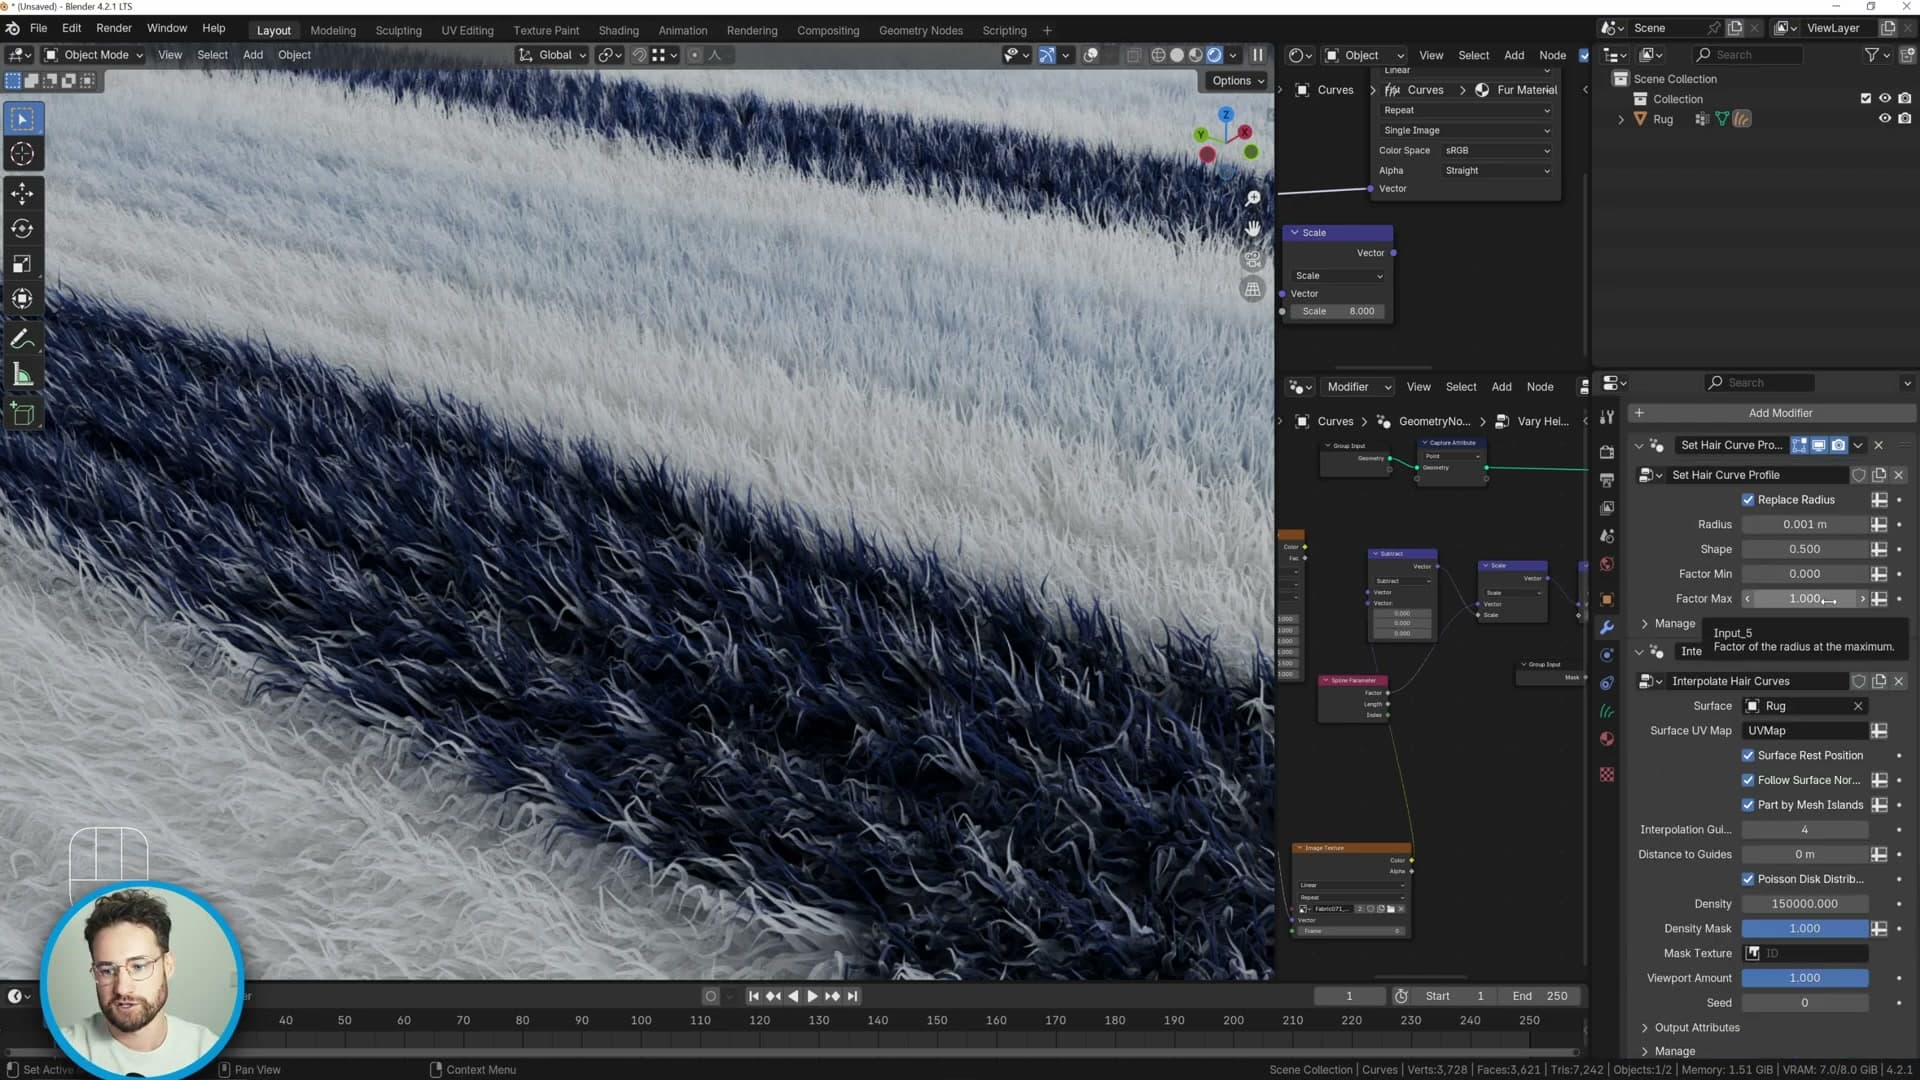Image resolution: width=1920 pixels, height=1080 pixels.
Task: Switch to solid viewport shading
Action: click(x=1177, y=55)
